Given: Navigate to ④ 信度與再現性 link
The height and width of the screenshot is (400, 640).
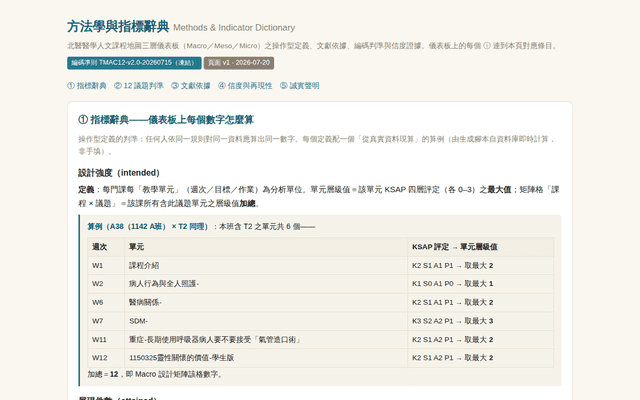Looking at the screenshot, I should click(x=245, y=86).
